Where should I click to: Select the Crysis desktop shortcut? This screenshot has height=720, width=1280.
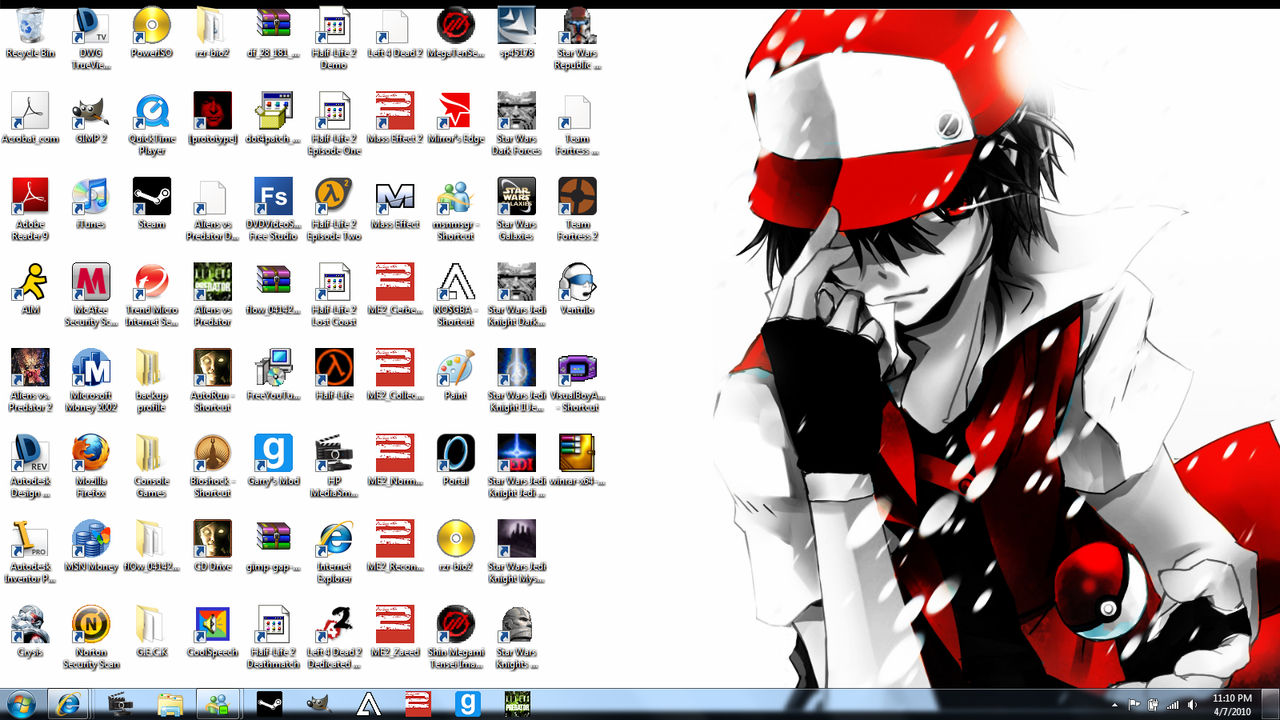(x=30, y=631)
